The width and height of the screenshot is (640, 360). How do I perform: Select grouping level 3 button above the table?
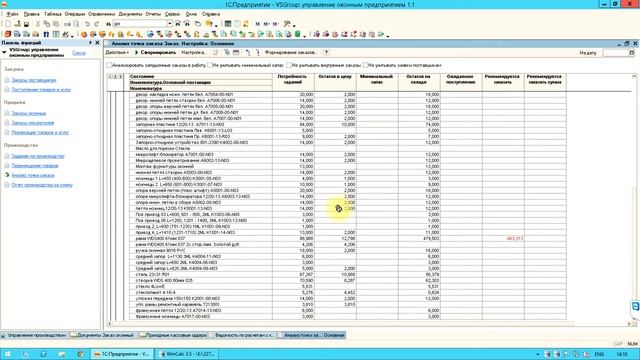click(120, 77)
